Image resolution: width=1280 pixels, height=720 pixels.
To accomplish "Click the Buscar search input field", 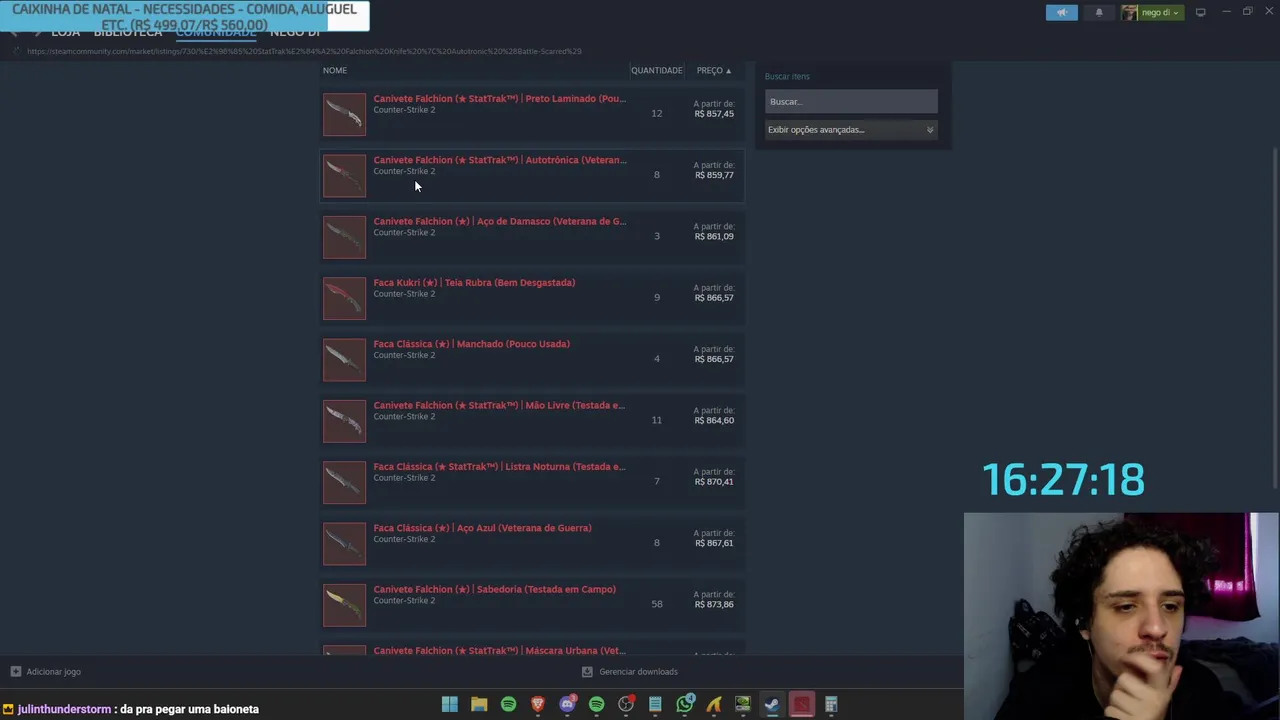I will [x=851, y=101].
